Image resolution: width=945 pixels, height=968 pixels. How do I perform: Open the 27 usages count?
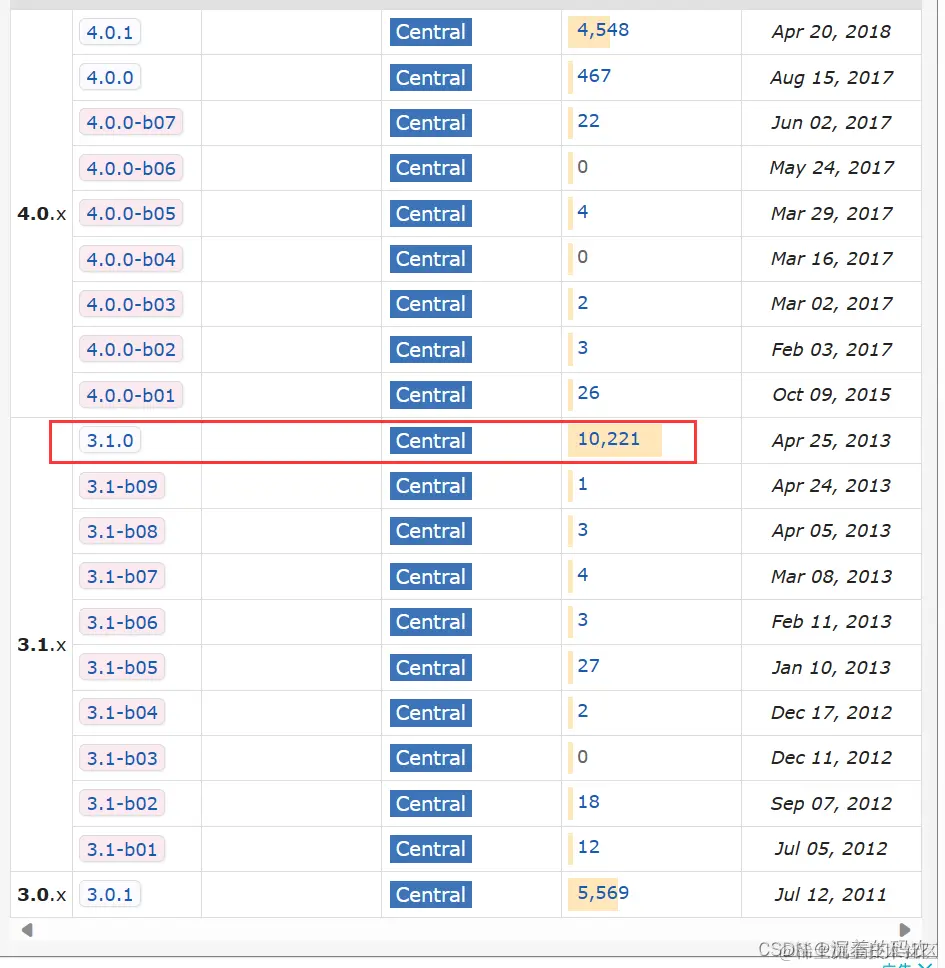[x=588, y=666]
